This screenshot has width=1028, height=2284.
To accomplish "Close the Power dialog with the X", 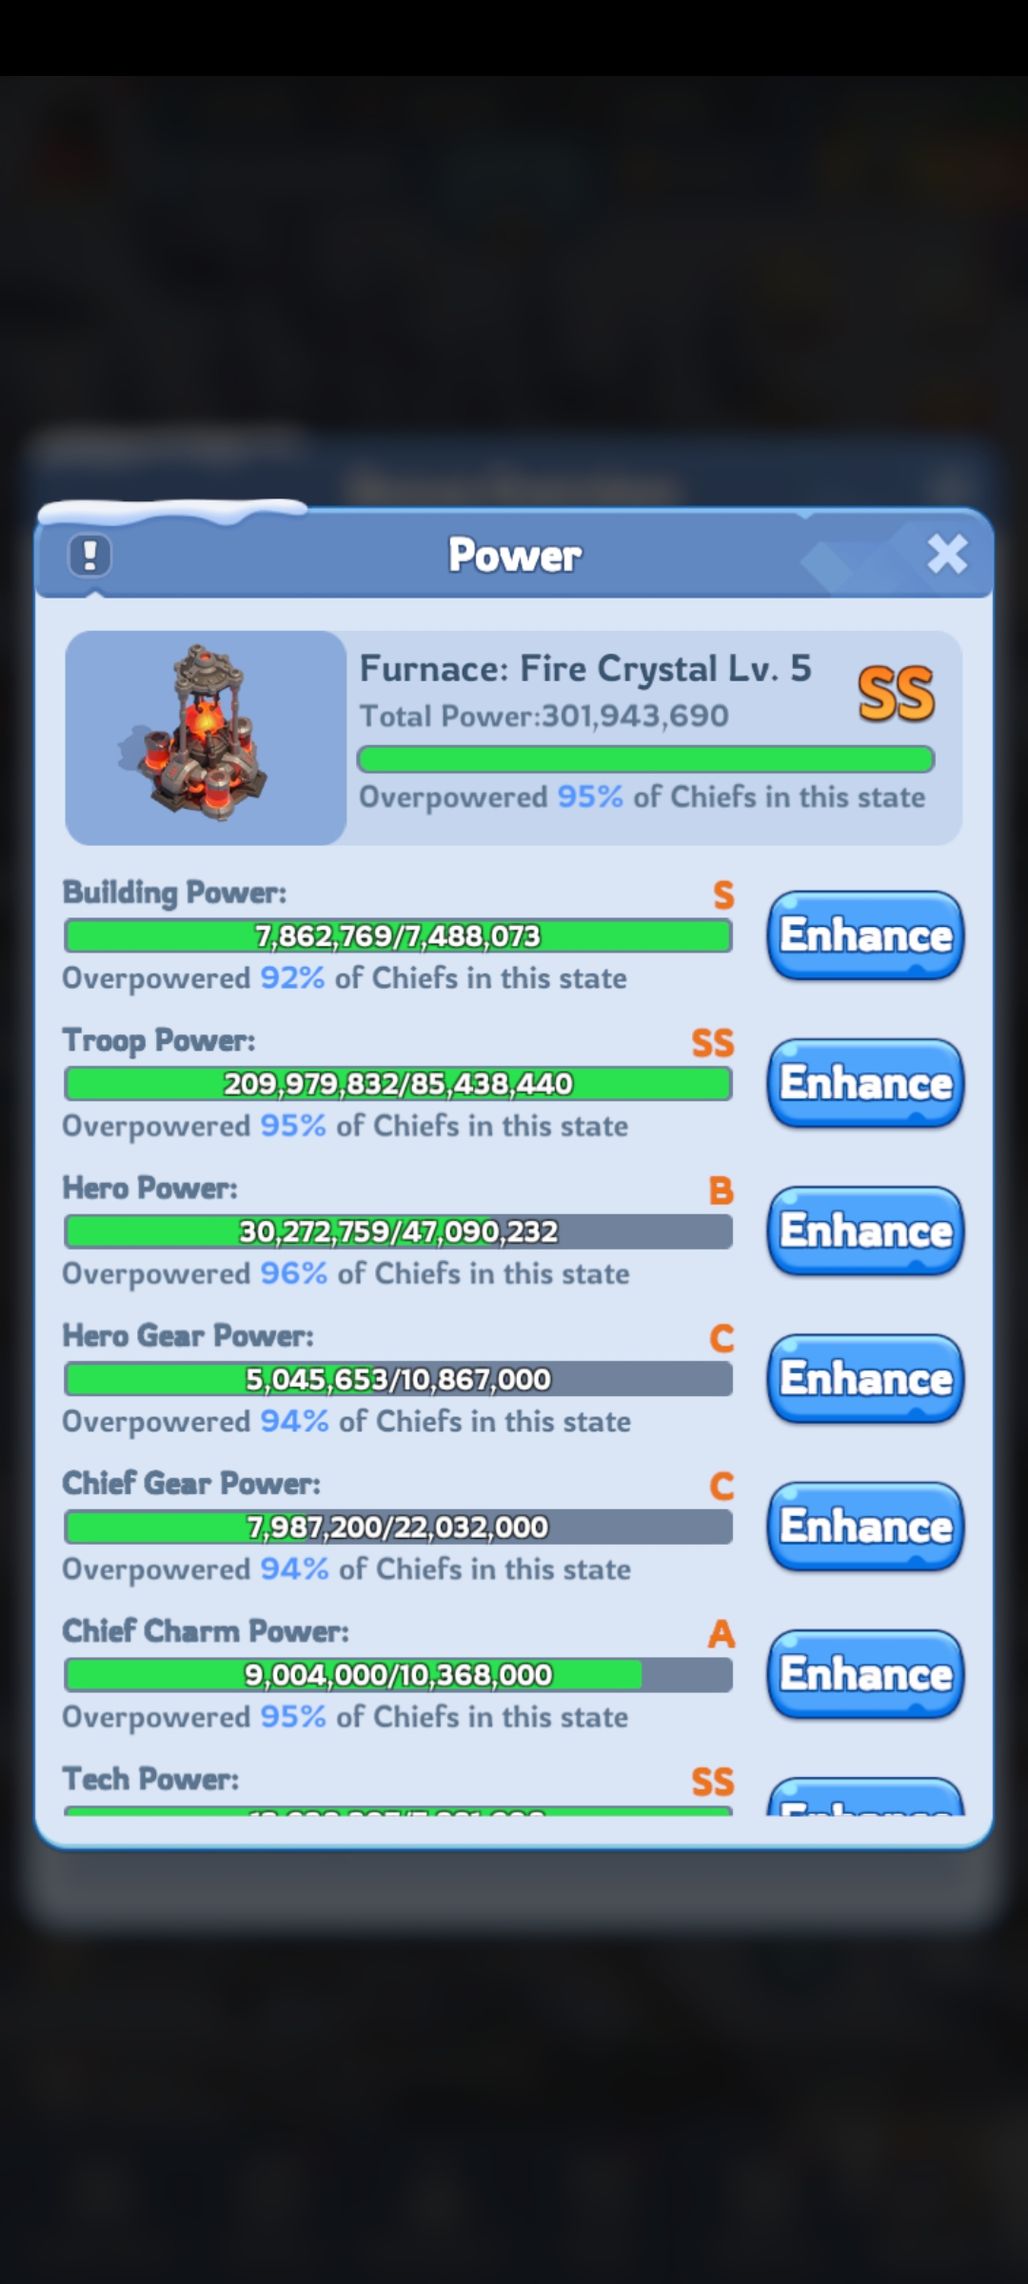I will click(947, 553).
